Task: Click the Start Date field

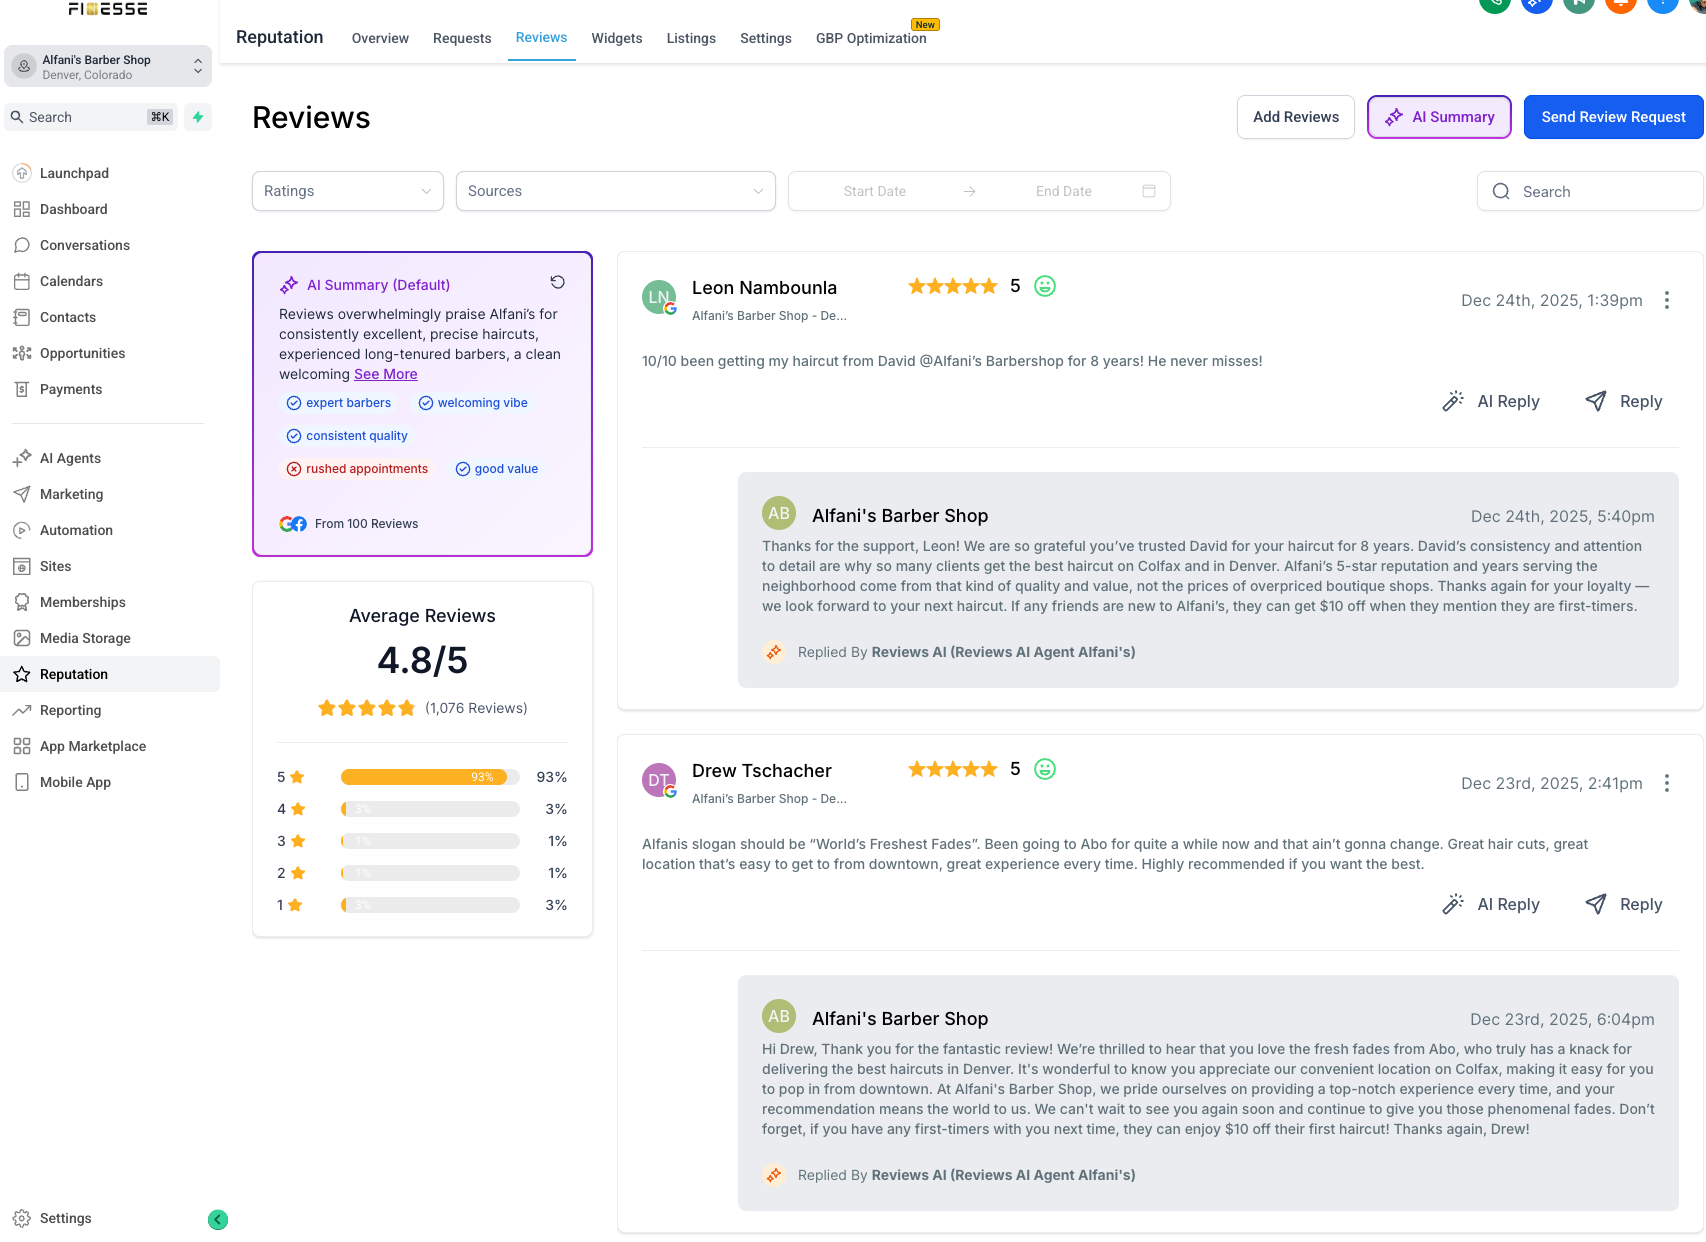Action: (x=874, y=191)
